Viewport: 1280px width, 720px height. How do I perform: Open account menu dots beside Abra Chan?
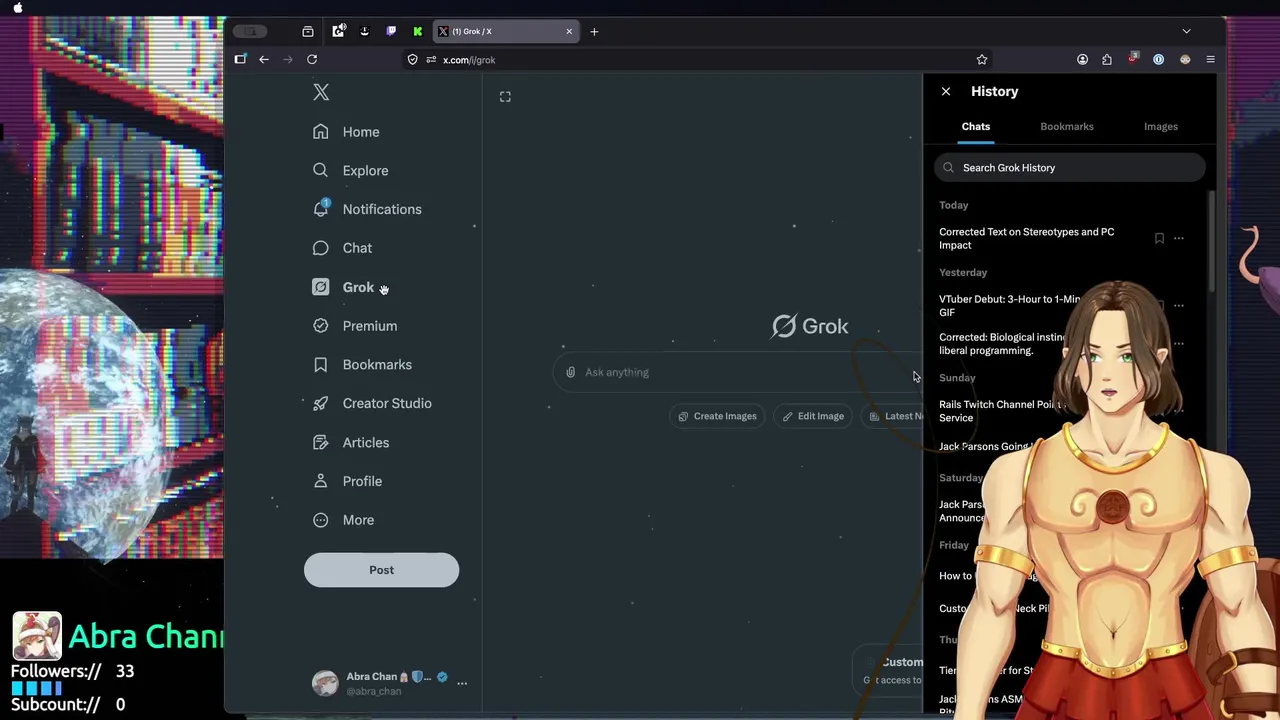click(462, 683)
